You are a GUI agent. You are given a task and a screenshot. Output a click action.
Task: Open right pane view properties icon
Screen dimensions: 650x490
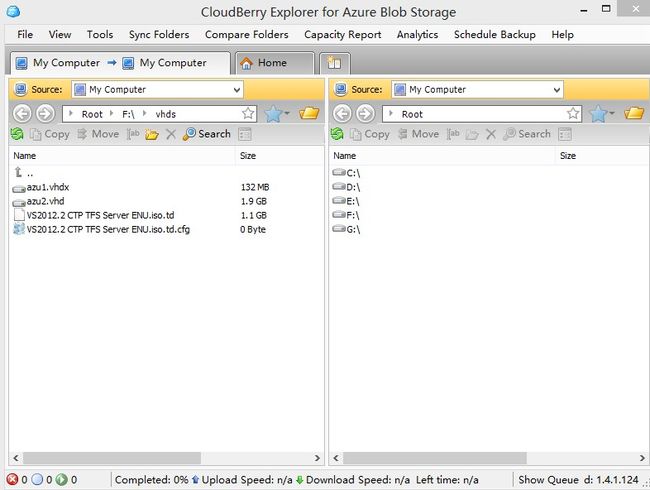coord(565,134)
